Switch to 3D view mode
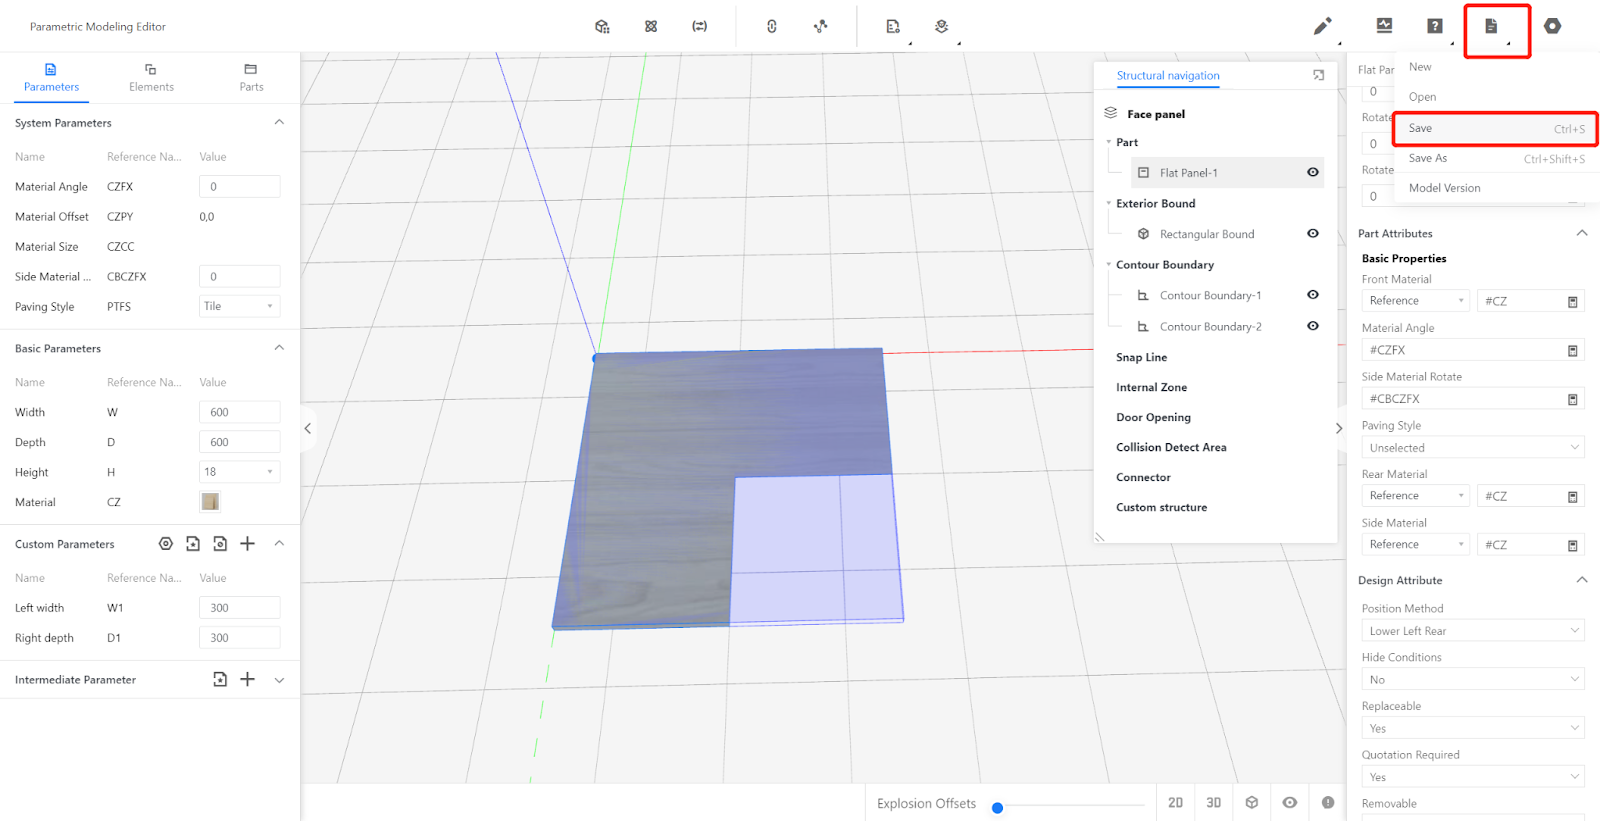 click(x=1214, y=803)
